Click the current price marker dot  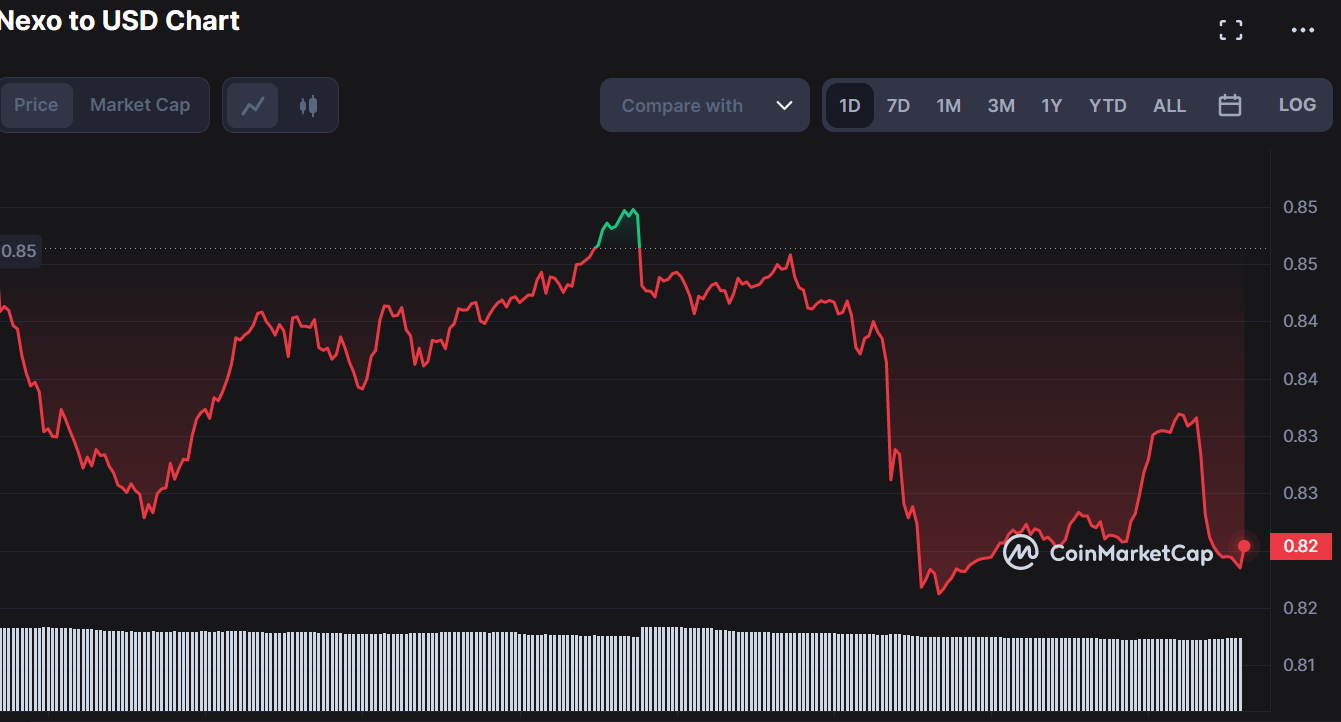coord(1243,547)
